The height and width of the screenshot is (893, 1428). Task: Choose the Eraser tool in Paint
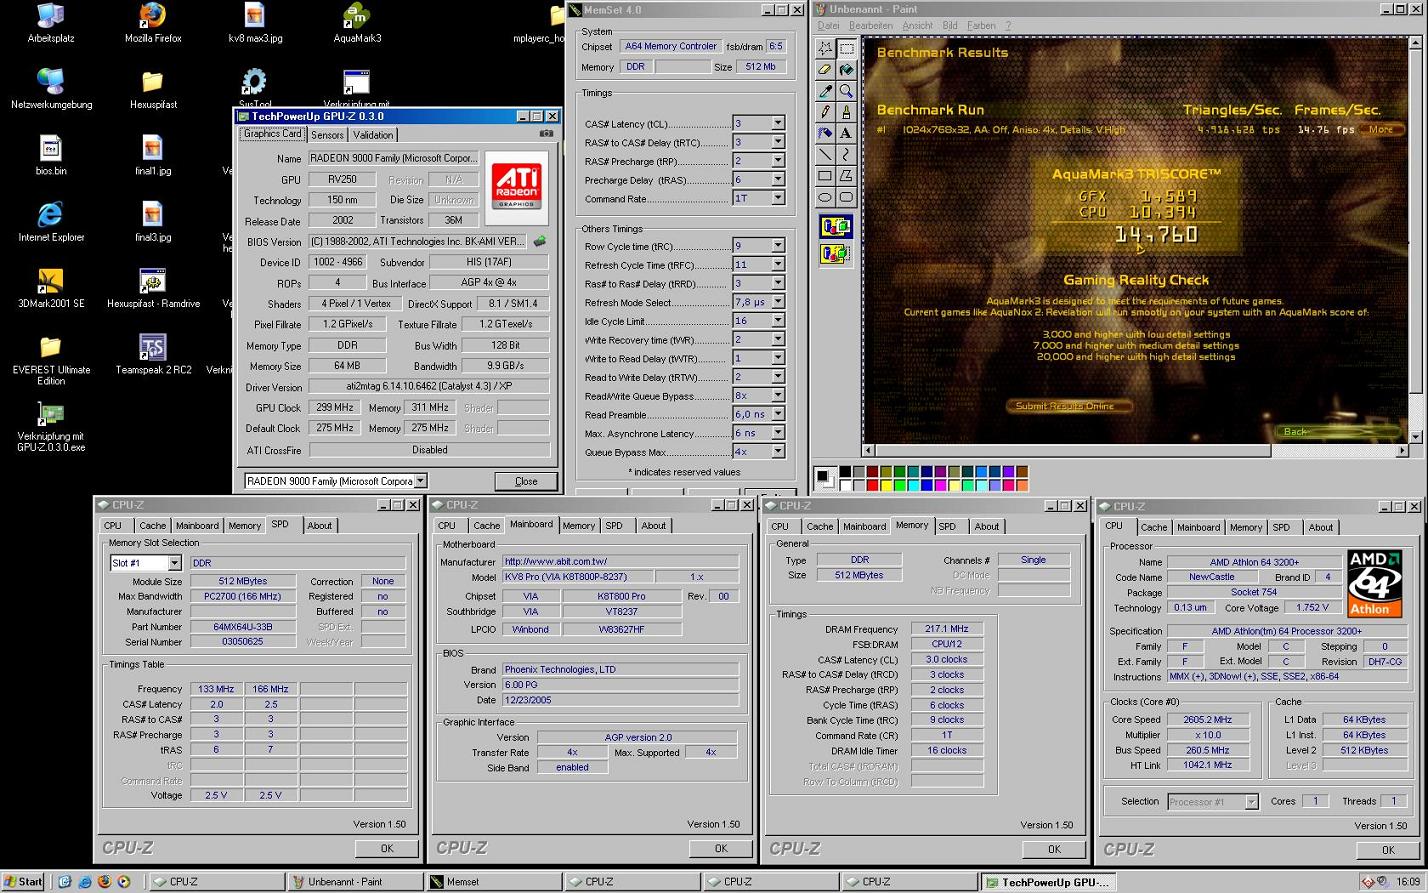pos(825,70)
